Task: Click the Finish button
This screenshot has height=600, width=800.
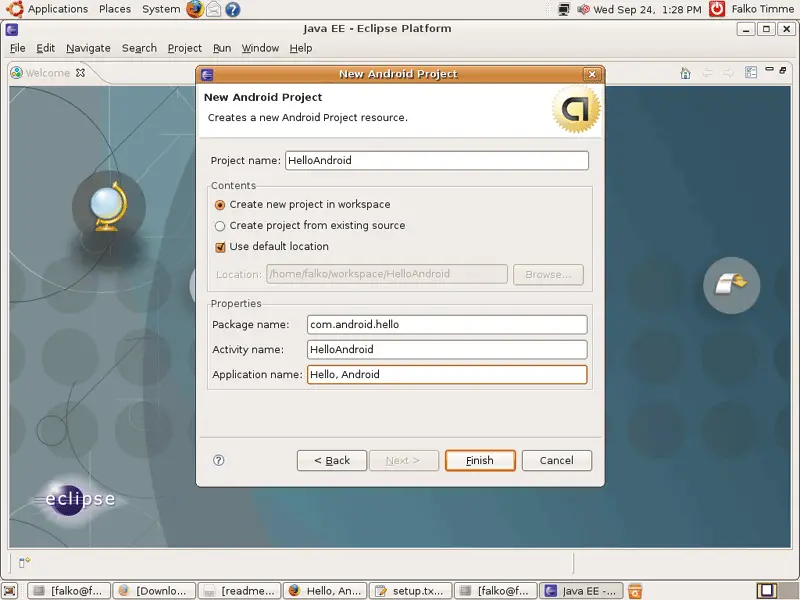Action: pyautogui.click(x=480, y=460)
